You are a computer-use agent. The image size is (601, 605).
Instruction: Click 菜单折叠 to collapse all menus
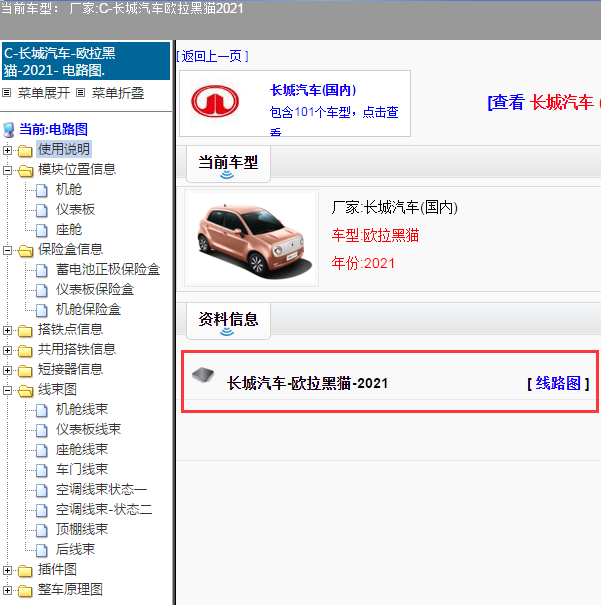[x=118, y=93]
